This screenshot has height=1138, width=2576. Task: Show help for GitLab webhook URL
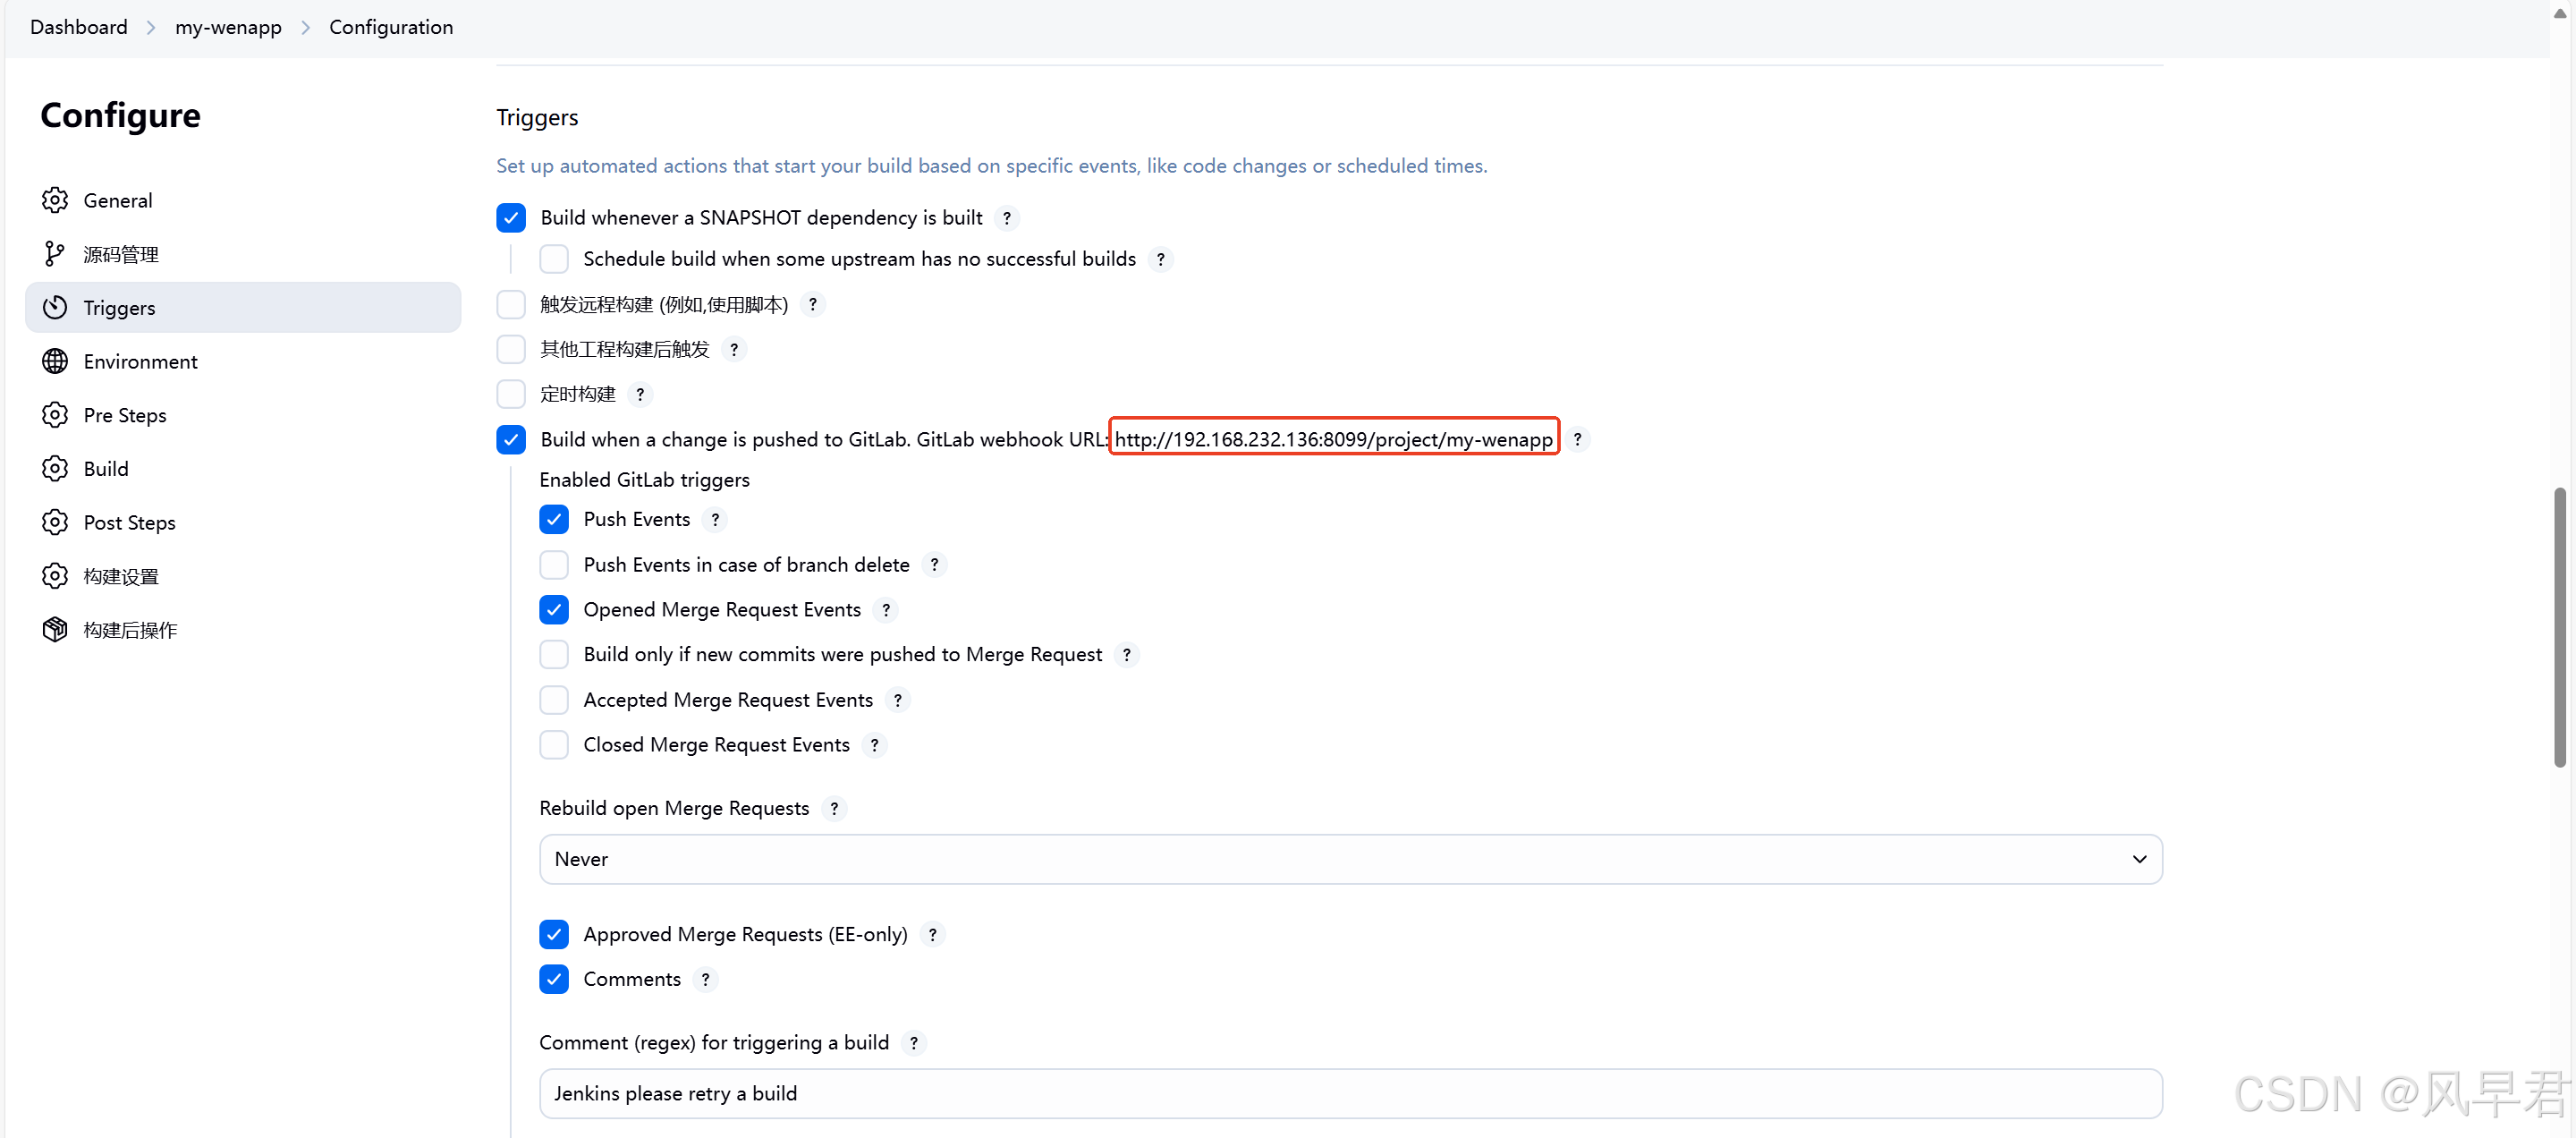pyautogui.click(x=1577, y=439)
